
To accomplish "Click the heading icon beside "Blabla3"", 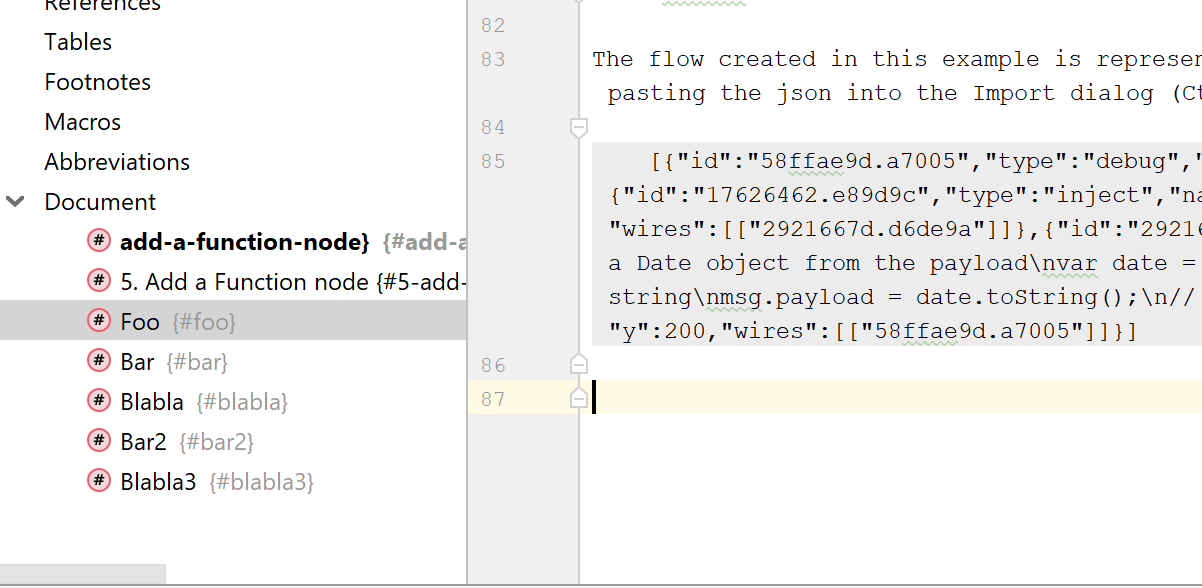I will tap(99, 481).
